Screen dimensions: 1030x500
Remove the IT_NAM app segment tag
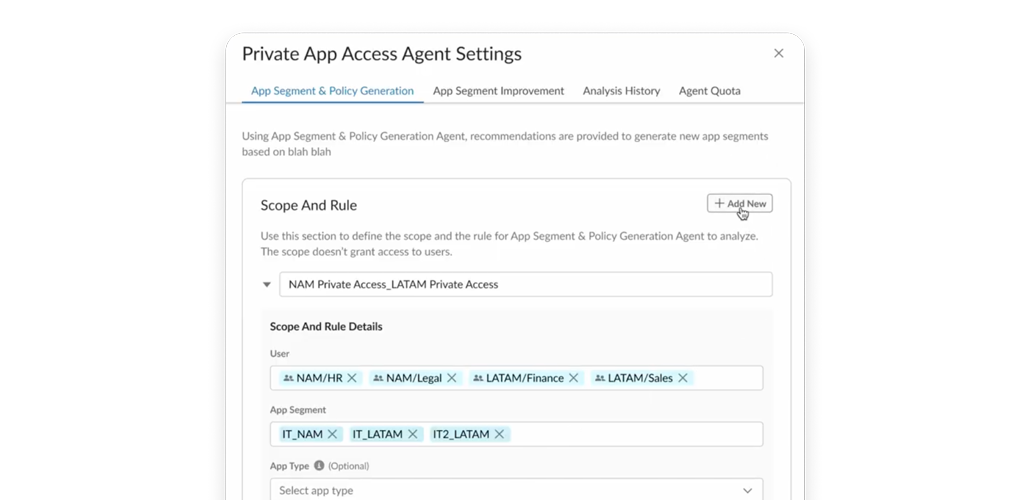tap(332, 434)
